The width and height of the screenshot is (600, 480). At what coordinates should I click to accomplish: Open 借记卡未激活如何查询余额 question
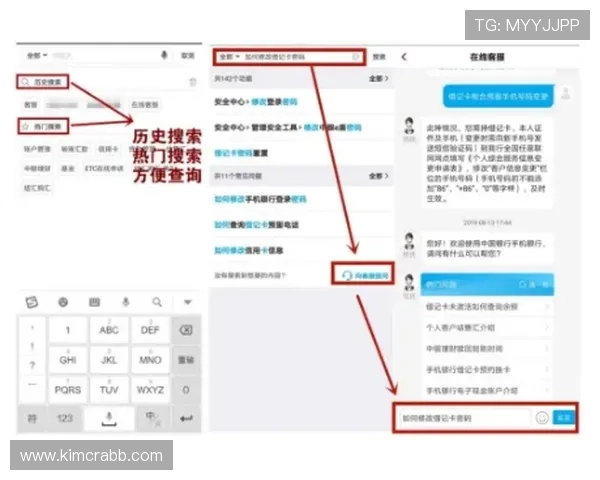(x=488, y=307)
